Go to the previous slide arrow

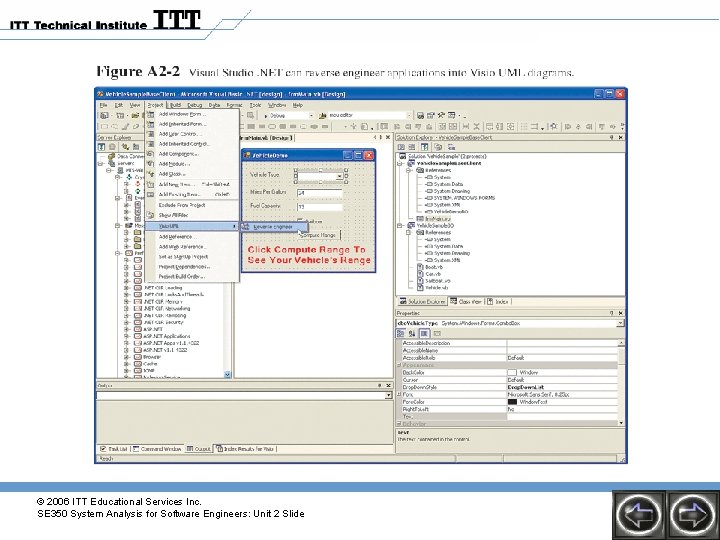(638, 514)
